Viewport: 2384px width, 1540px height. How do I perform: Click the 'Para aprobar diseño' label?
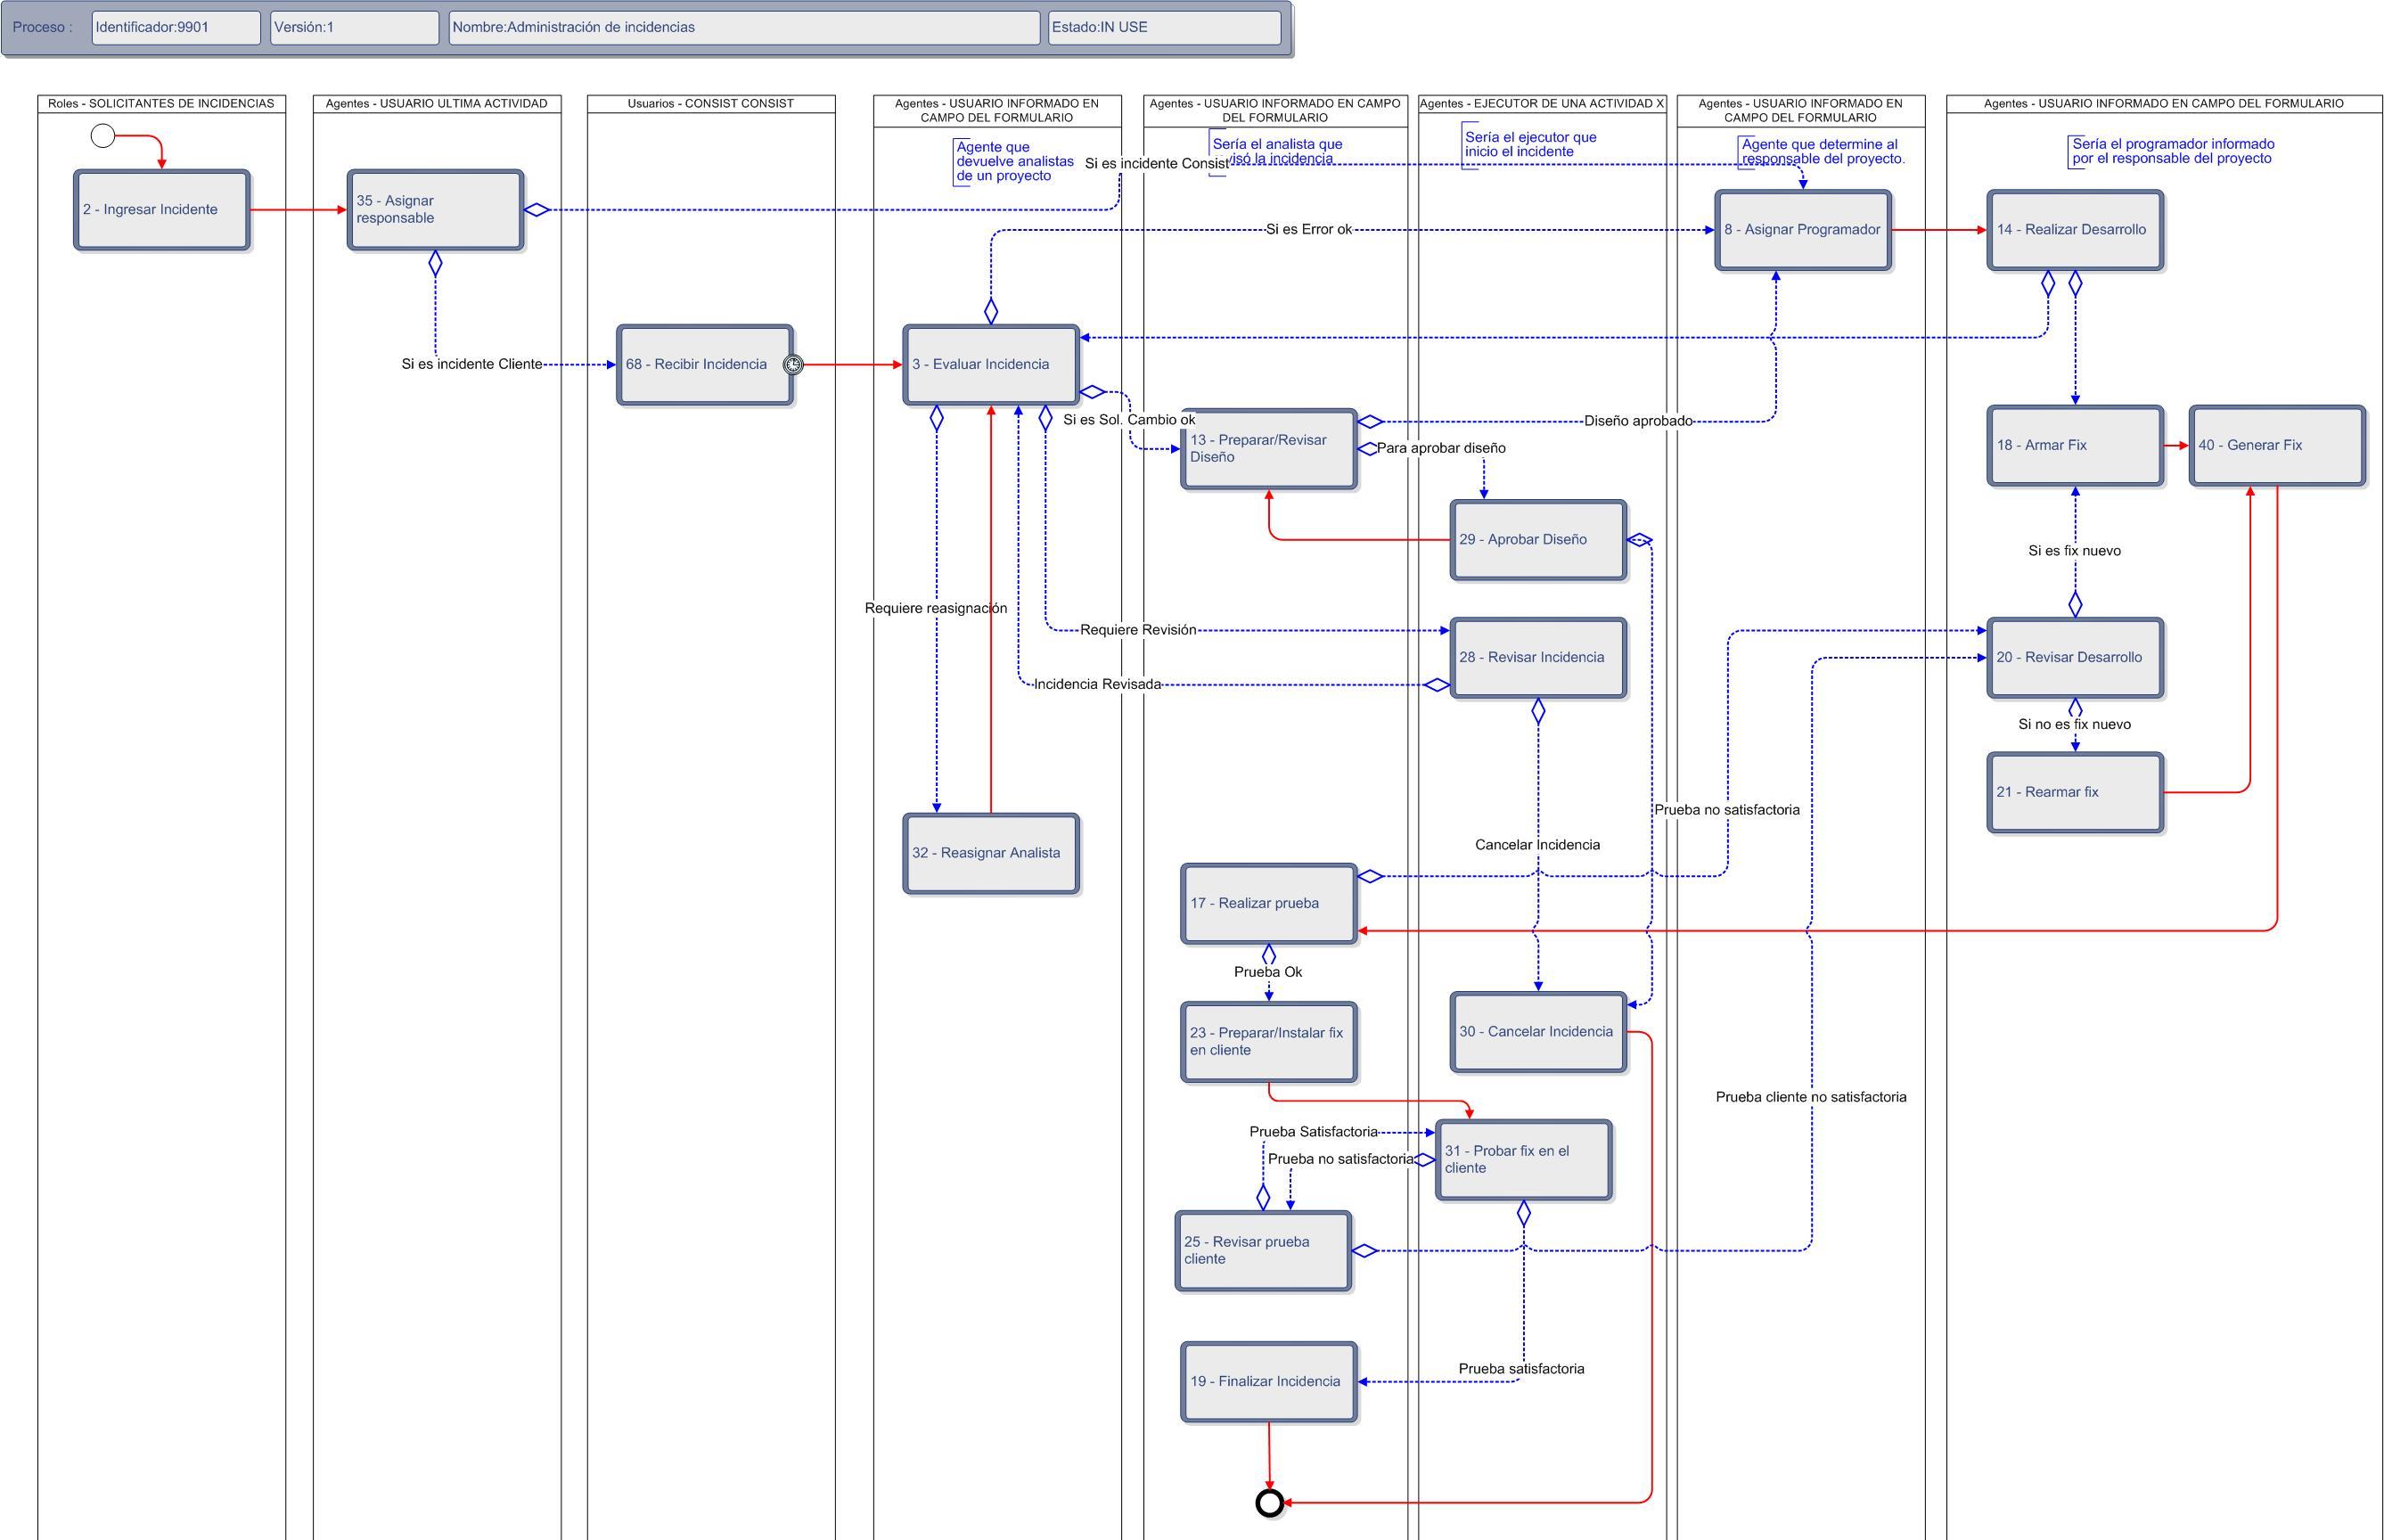tap(1441, 448)
